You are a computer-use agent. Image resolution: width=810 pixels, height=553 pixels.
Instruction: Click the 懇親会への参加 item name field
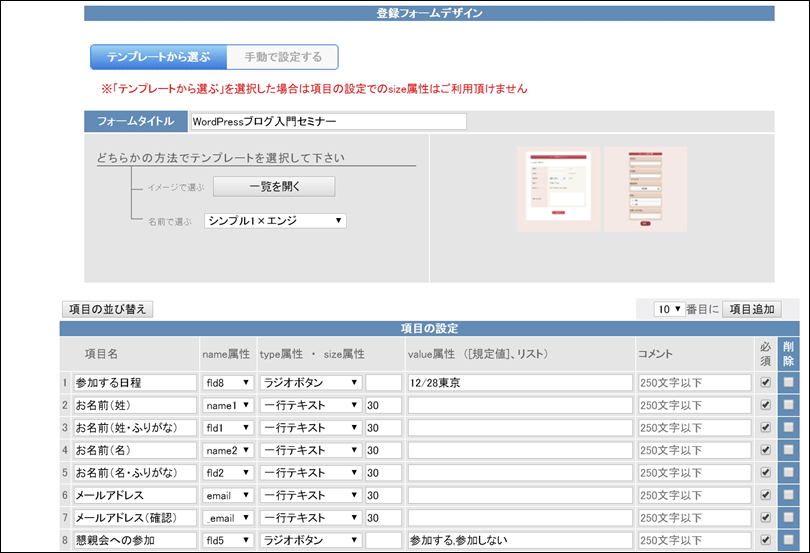click(x=135, y=540)
